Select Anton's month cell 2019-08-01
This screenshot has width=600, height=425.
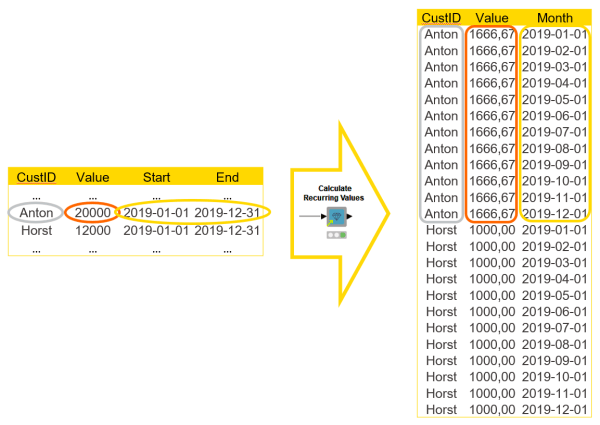click(554, 149)
